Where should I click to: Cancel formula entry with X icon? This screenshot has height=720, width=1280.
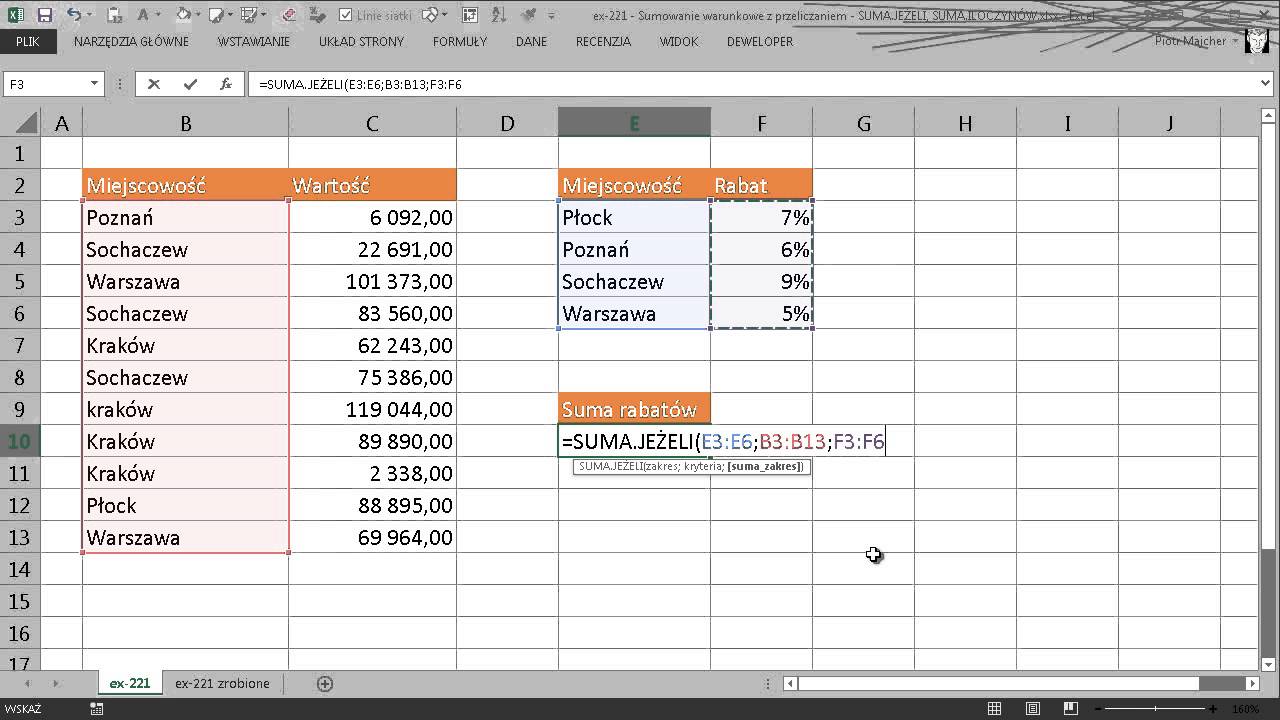pyautogui.click(x=153, y=84)
